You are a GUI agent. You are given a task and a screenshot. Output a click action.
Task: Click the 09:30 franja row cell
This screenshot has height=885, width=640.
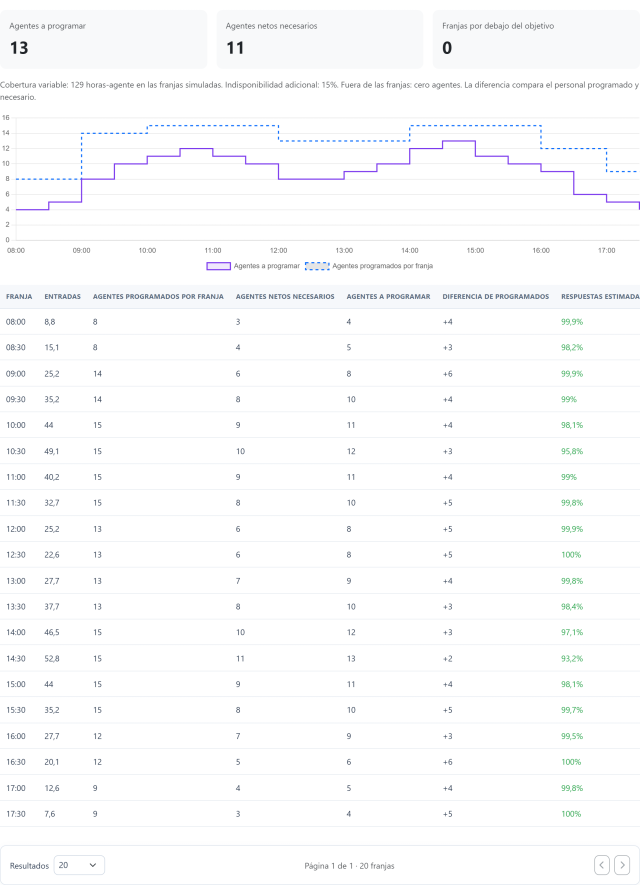pos(16,399)
